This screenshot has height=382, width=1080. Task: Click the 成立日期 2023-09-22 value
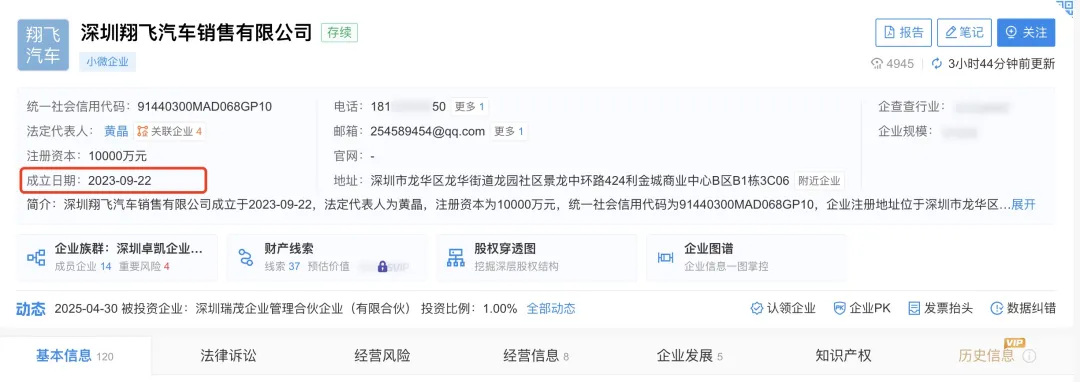pyautogui.click(x=120, y=180)
